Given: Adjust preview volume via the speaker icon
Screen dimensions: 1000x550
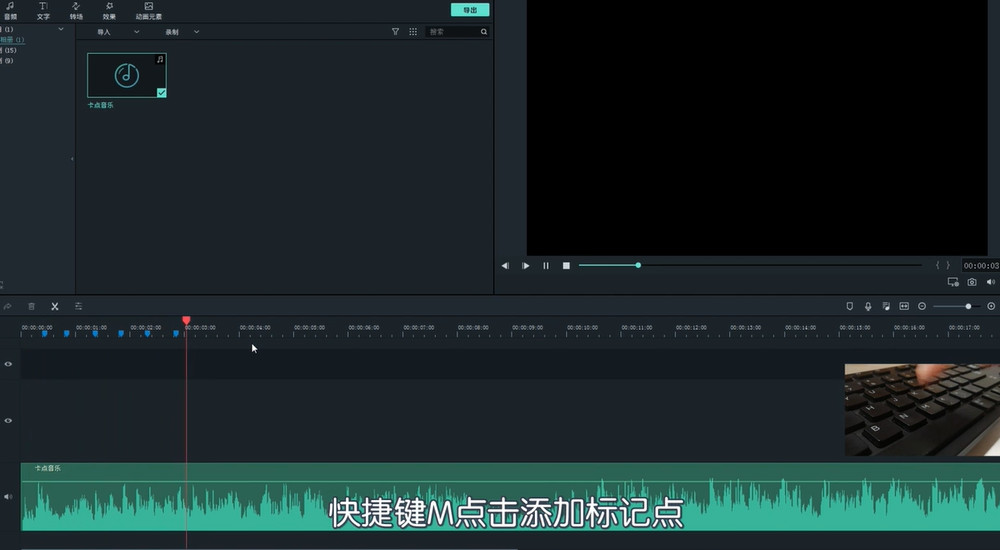Looking at the screenshot, I should [990, 282].
